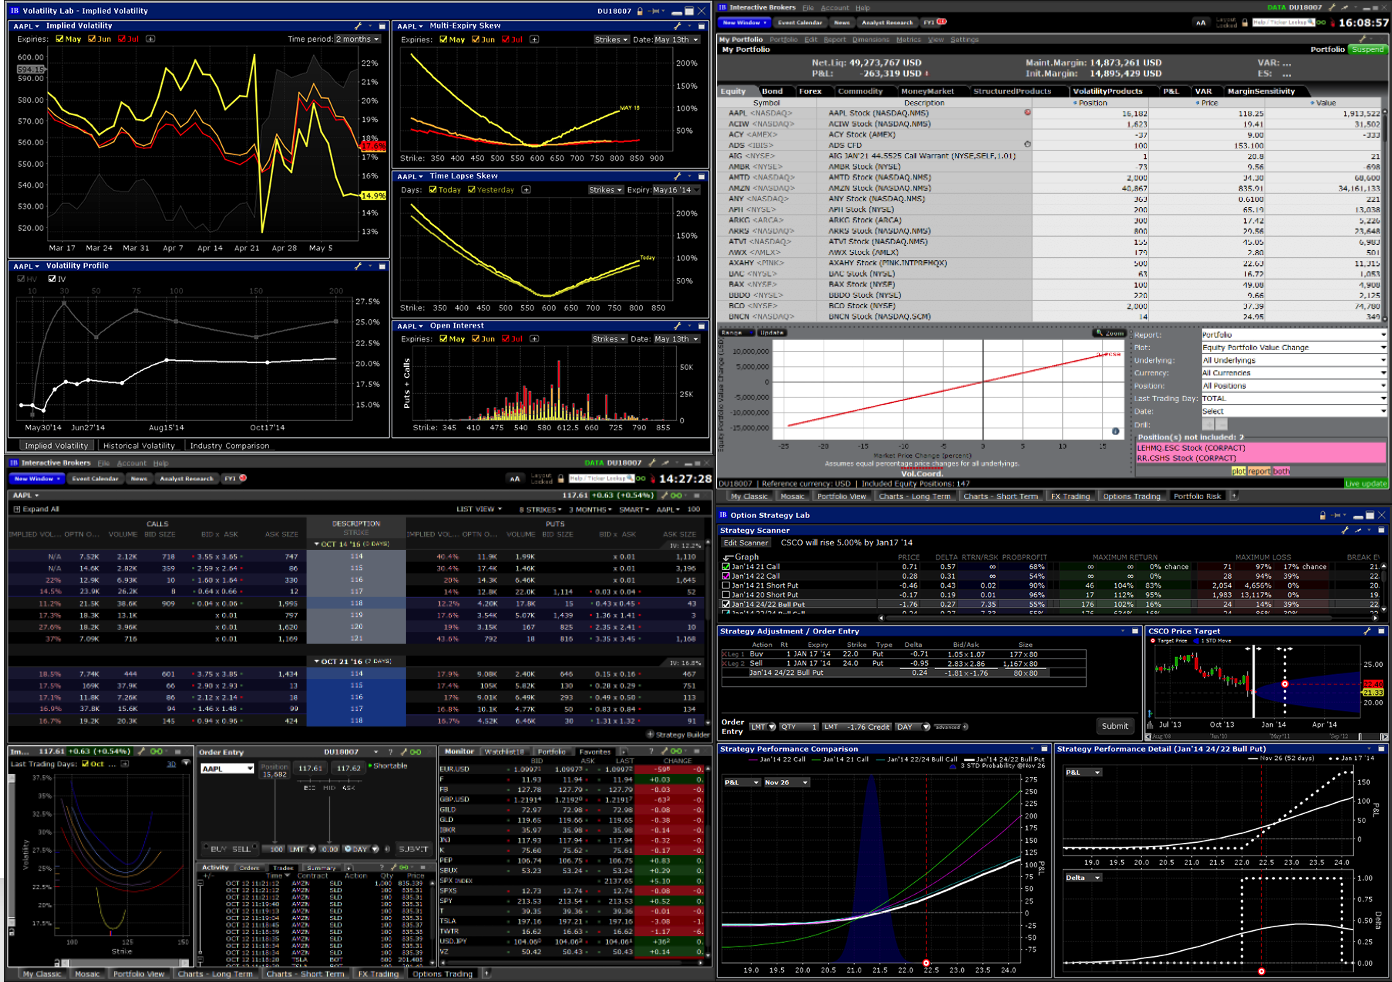Click Update button above risk chart

coord(772,333)
